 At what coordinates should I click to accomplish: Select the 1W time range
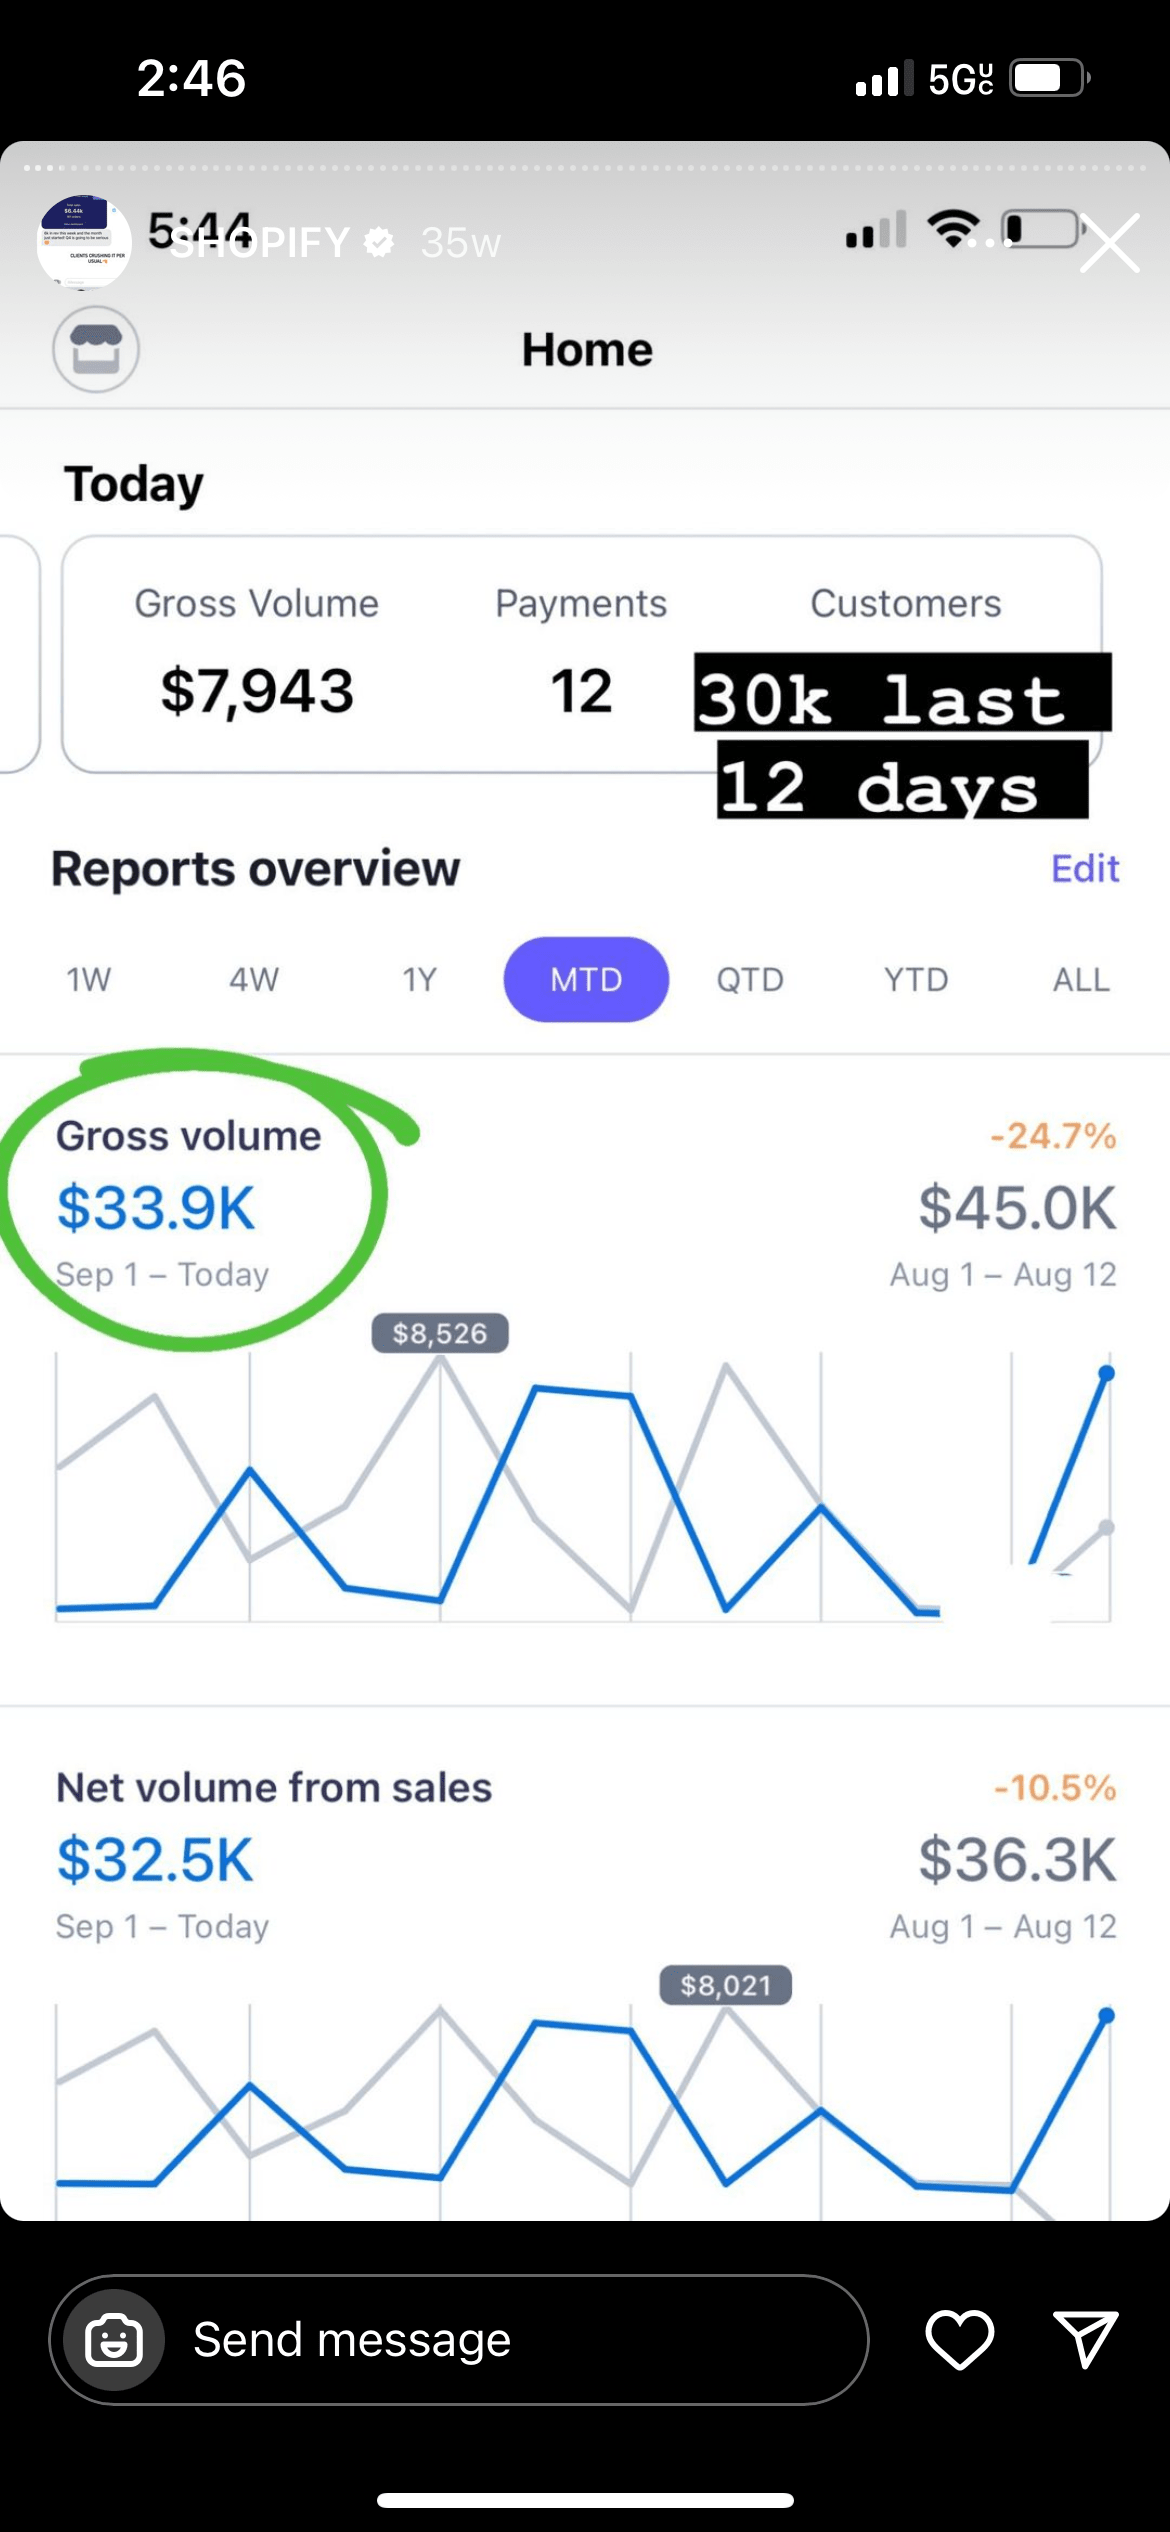coord(89,980)
